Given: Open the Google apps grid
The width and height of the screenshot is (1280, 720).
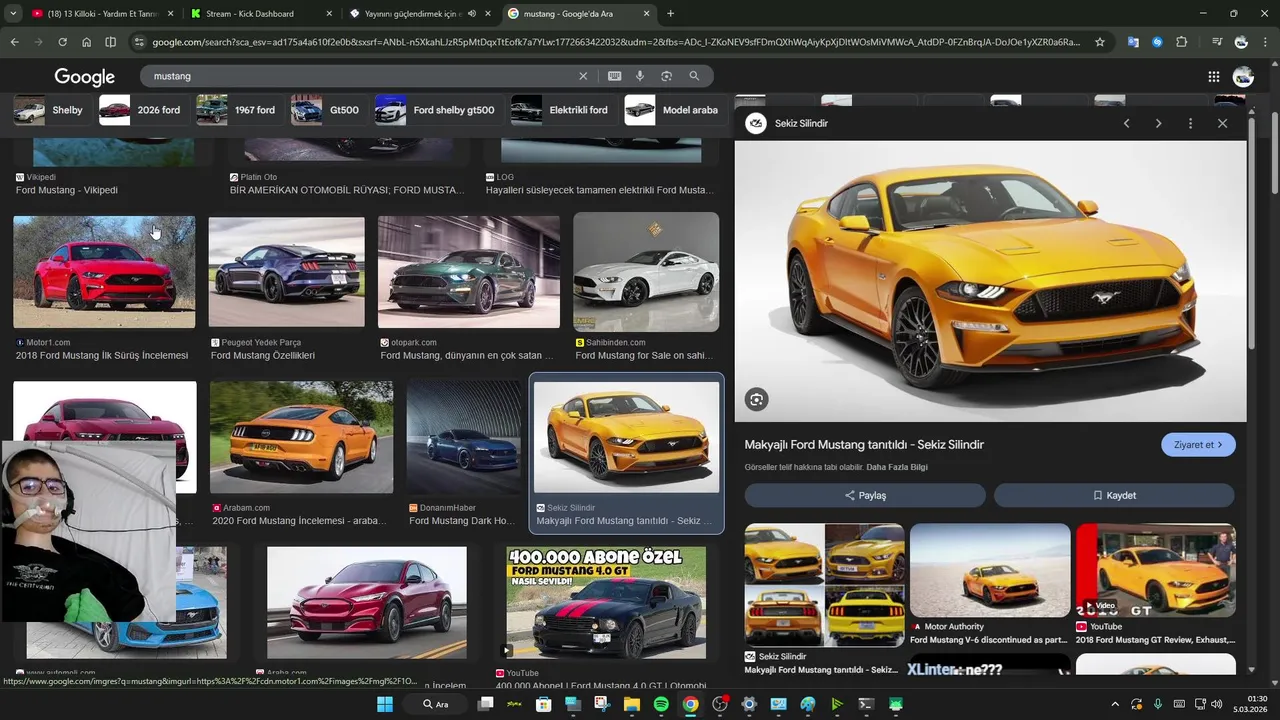Looking at the screenshot, I should coord(1213,77).
